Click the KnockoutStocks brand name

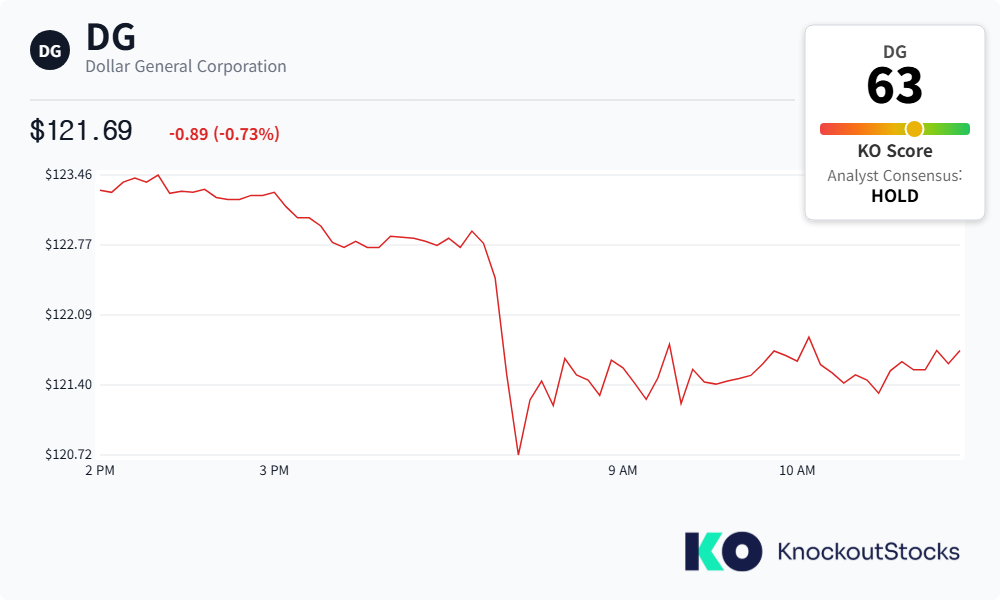[x=869, y=552]
